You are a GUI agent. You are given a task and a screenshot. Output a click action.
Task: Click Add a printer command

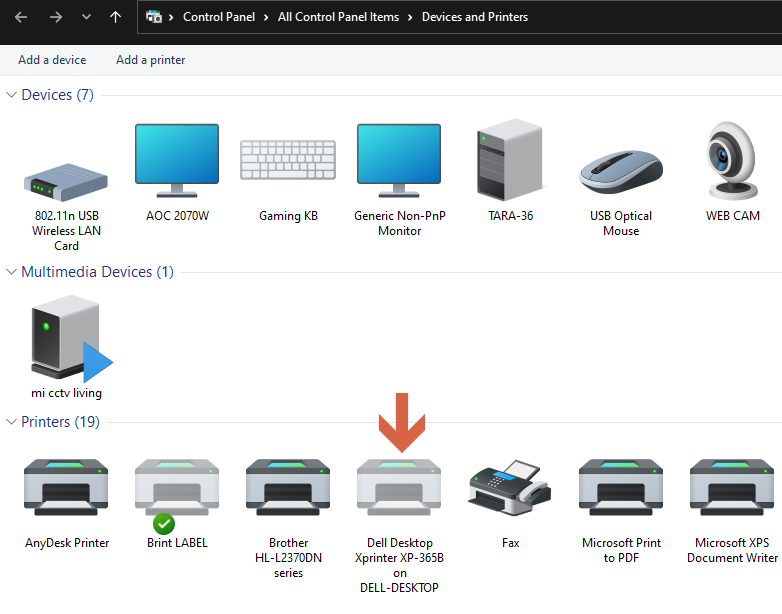click(151, 60)
